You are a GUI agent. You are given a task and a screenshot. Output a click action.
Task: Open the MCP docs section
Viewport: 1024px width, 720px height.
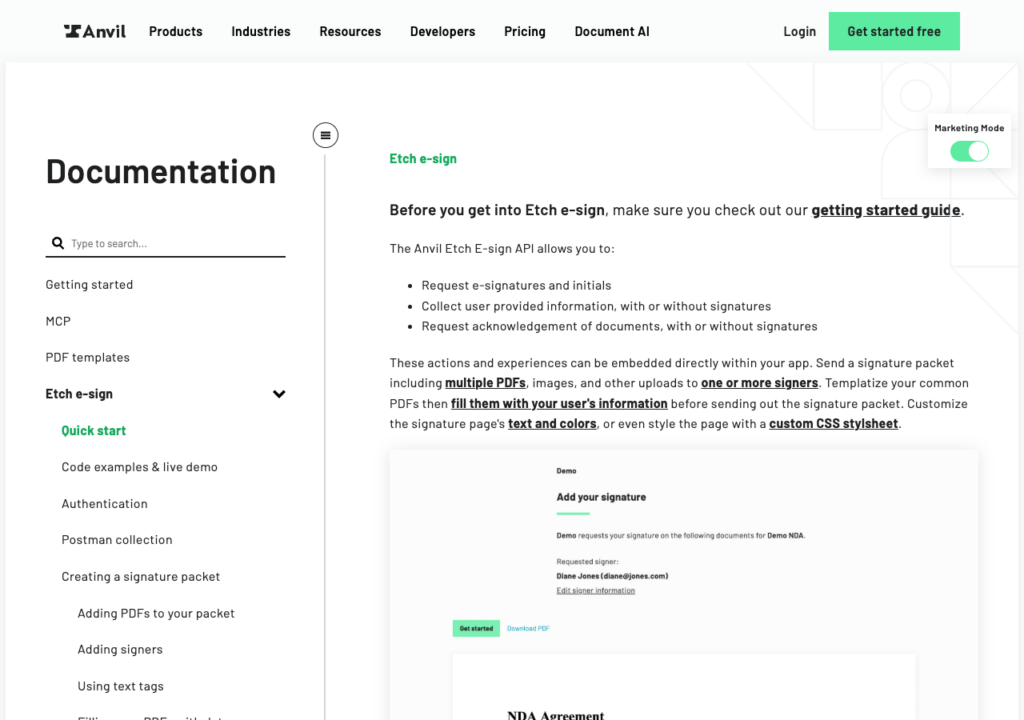point(58,321)
